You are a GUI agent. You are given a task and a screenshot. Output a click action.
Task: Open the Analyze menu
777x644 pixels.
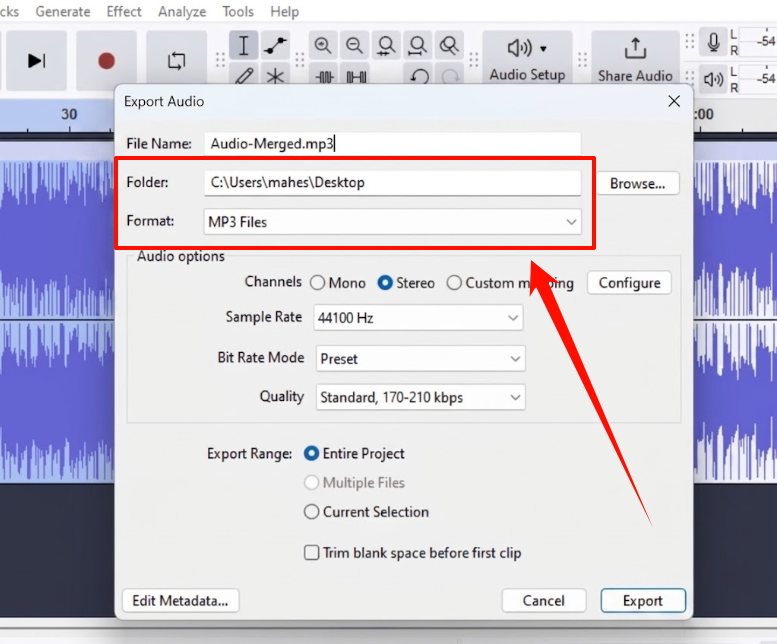click(x=182, y=11)
